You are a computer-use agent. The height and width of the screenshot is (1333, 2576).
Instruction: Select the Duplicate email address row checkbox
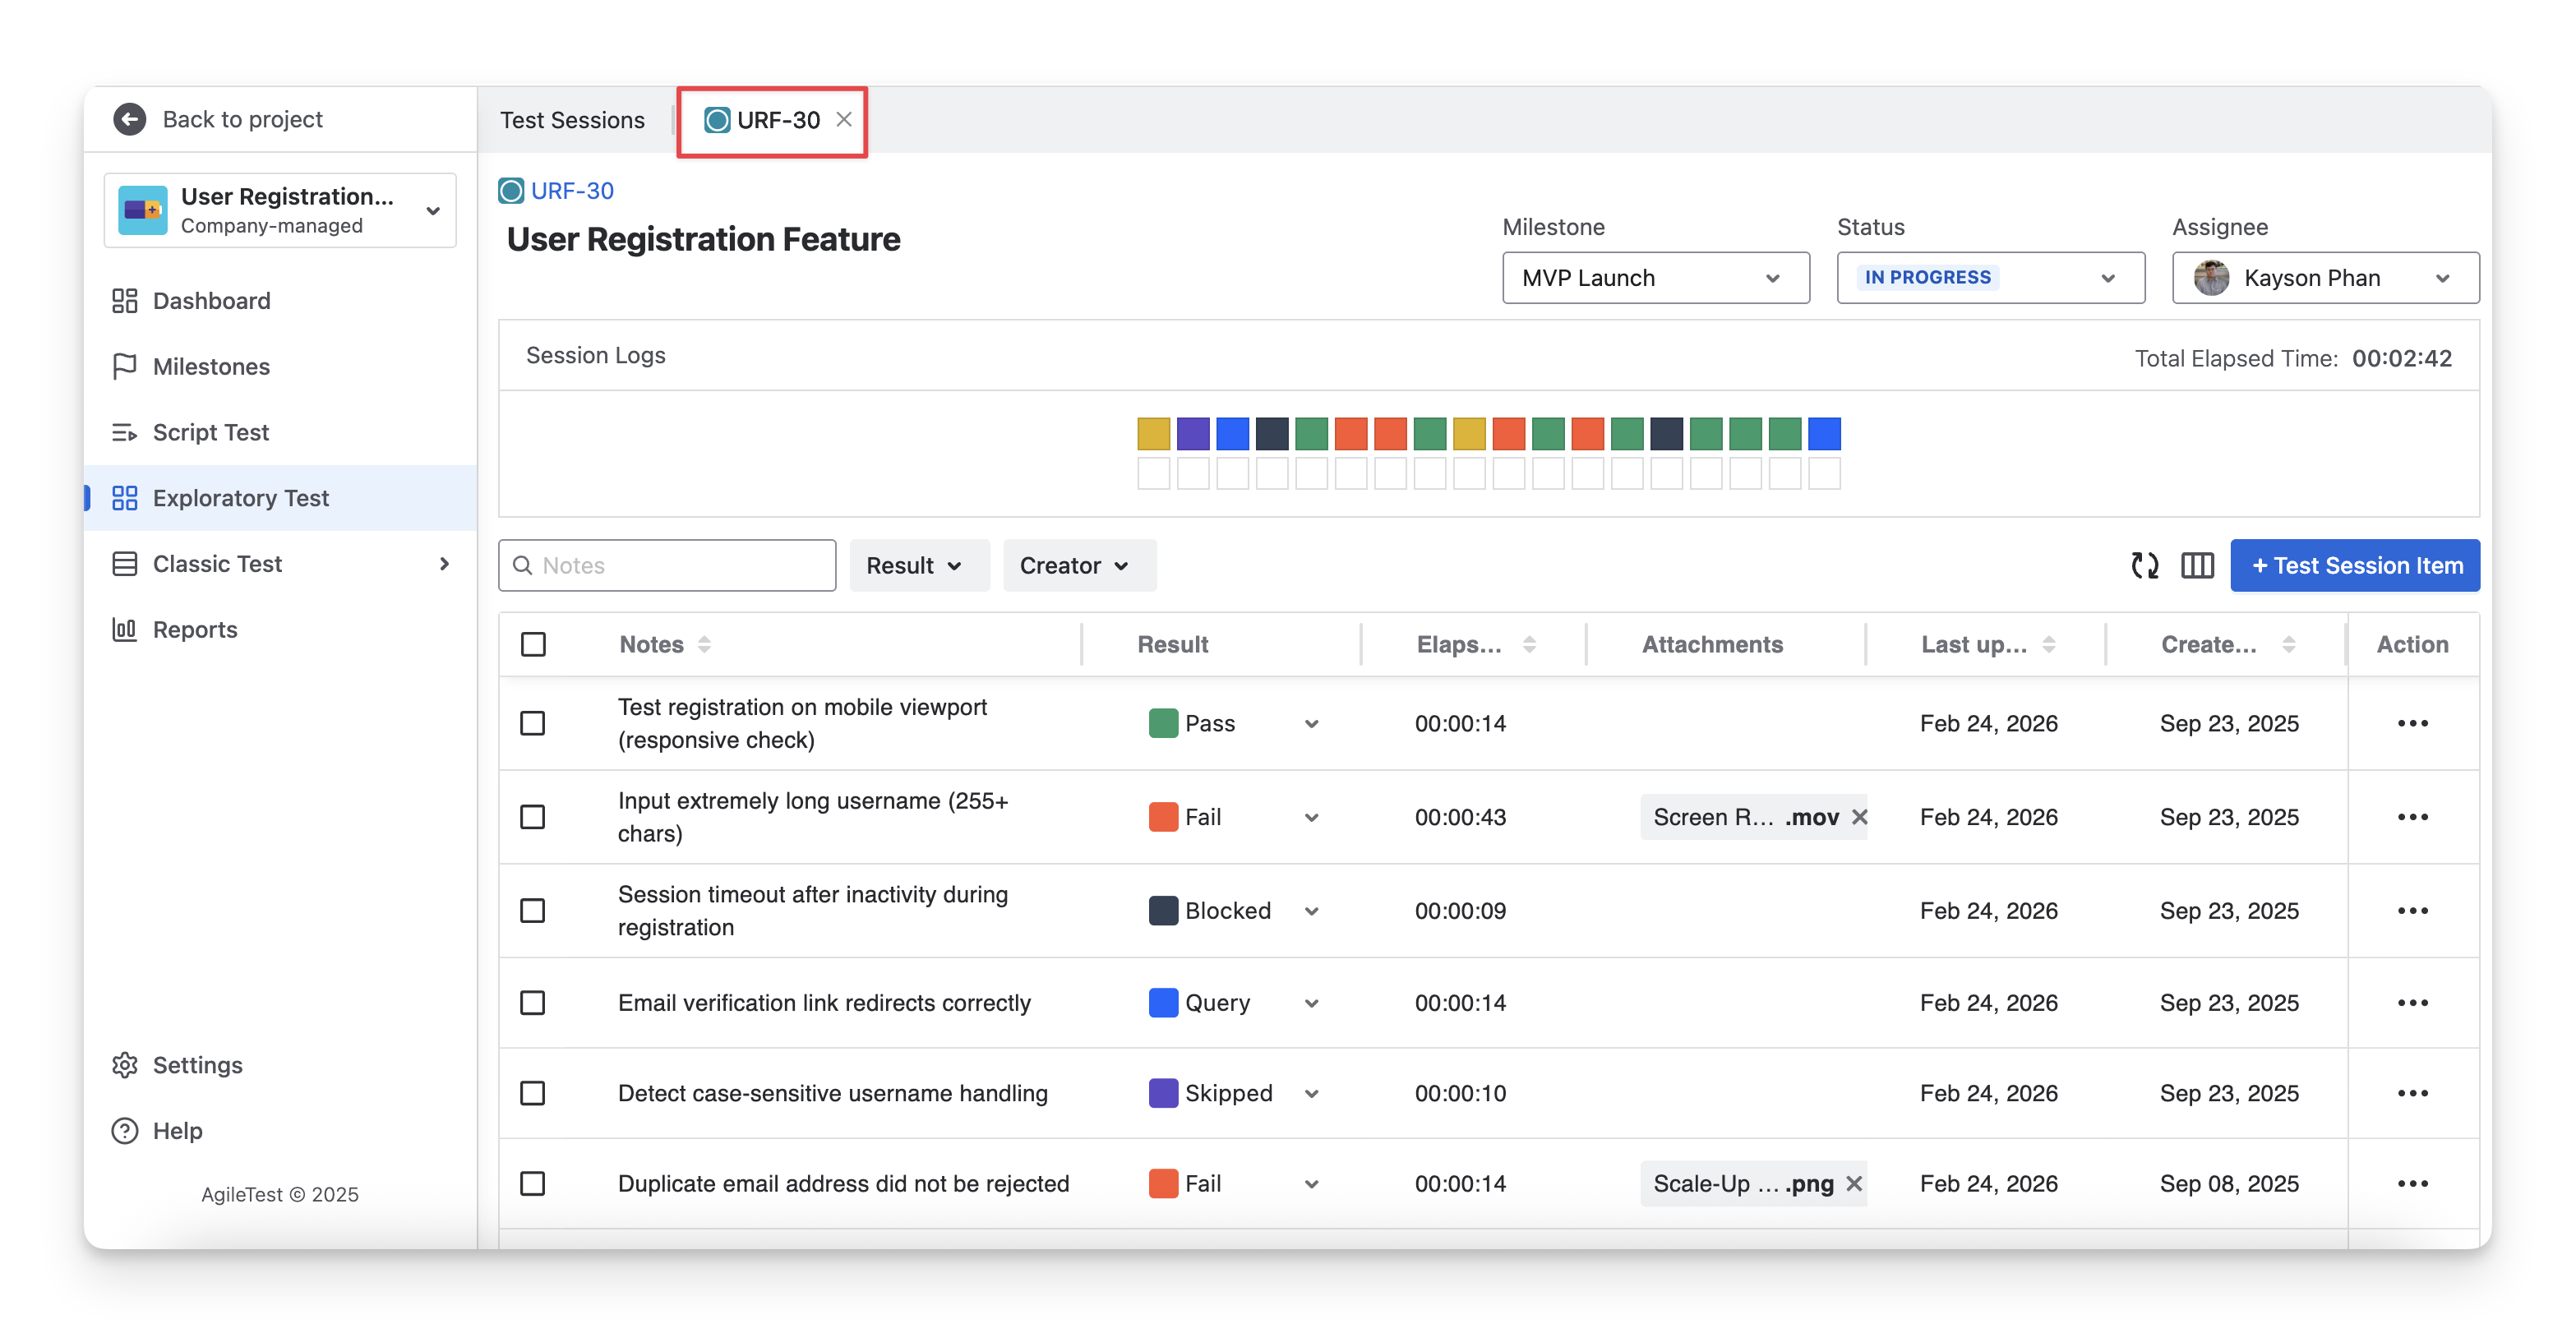click(533, 1184)
